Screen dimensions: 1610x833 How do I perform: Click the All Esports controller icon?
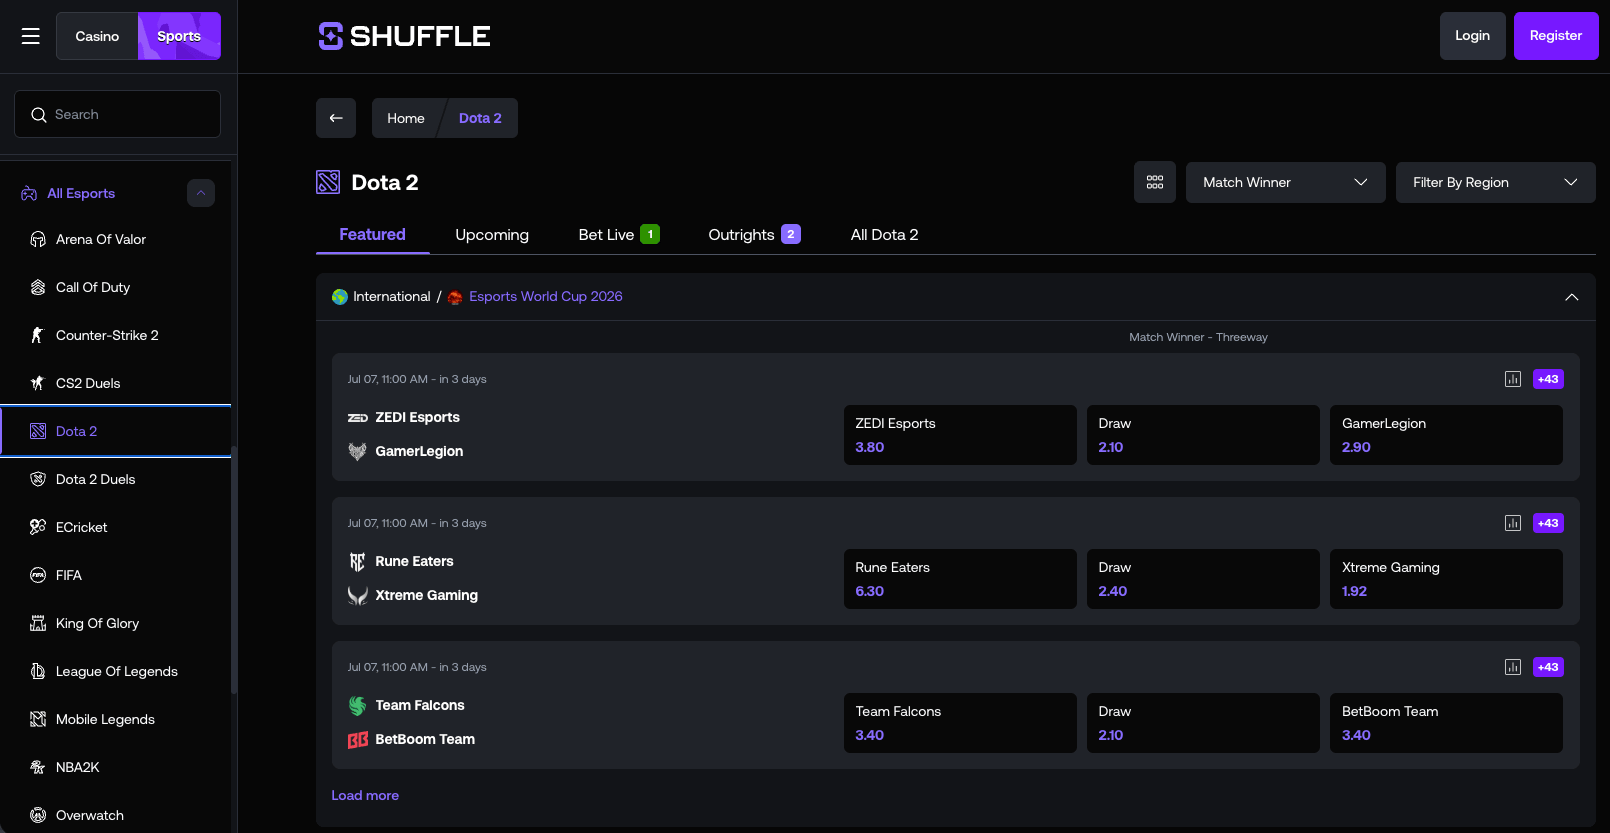(29, 193)
